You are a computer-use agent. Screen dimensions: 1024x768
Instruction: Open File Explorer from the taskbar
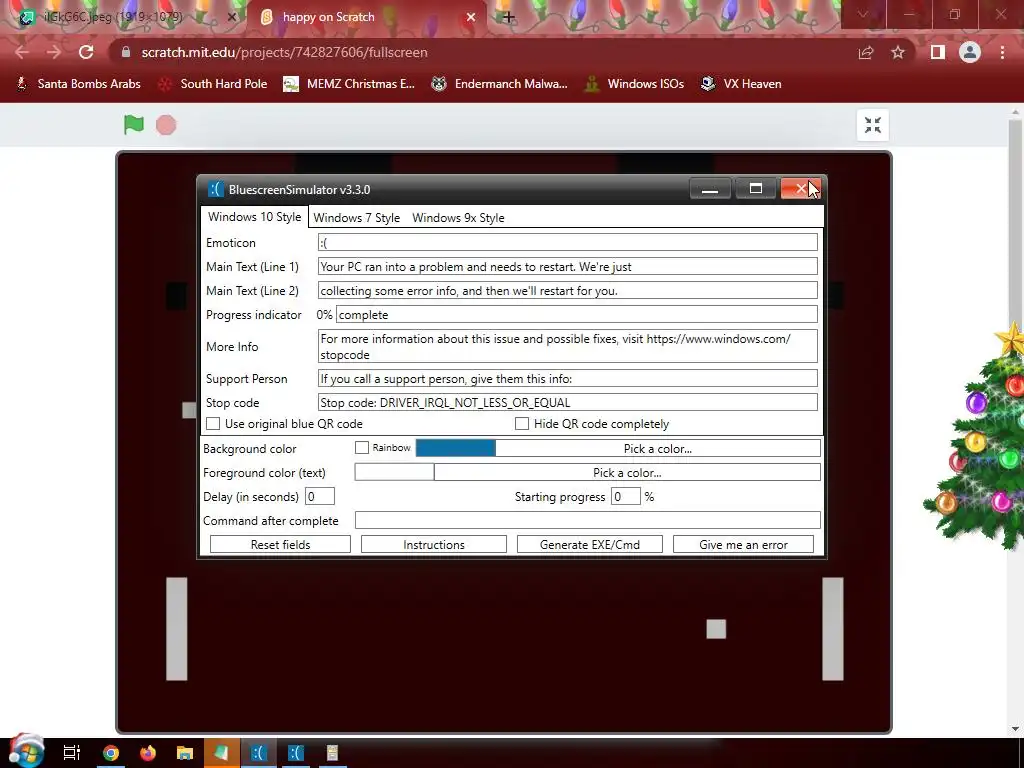point(185,753)
